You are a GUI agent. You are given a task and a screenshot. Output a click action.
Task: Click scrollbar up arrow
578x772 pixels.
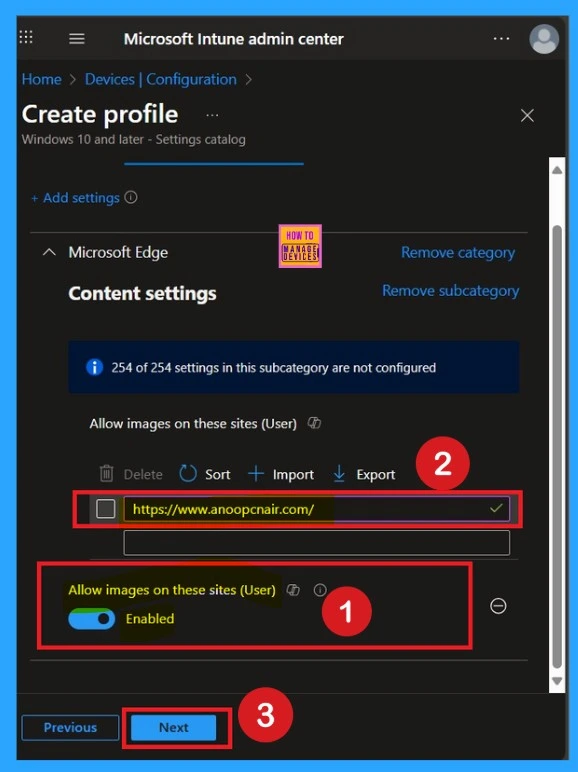(x=557, y=170)
